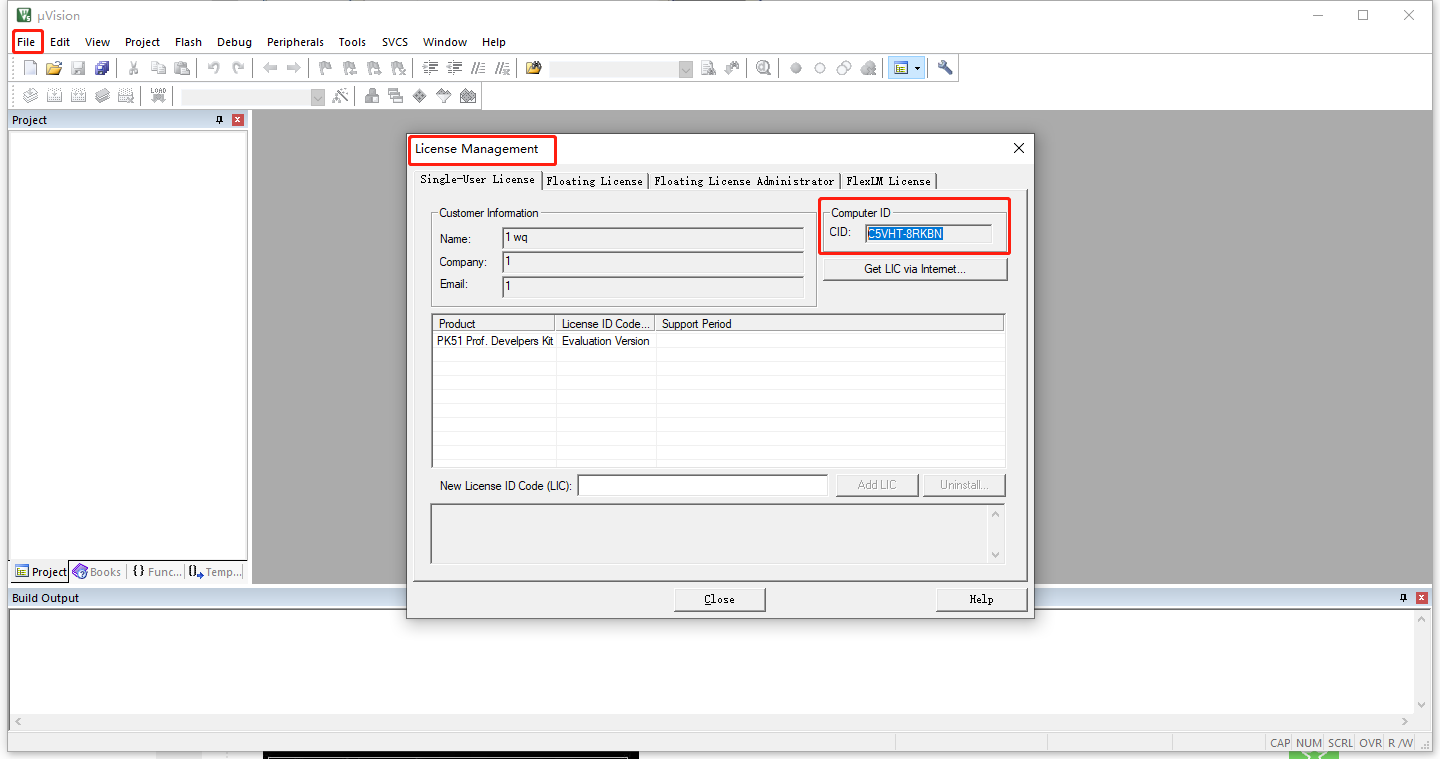
Task: Click the Manage Run-Time Environment diamond icon
Action: pyautogui.click(x=419, y=96)
